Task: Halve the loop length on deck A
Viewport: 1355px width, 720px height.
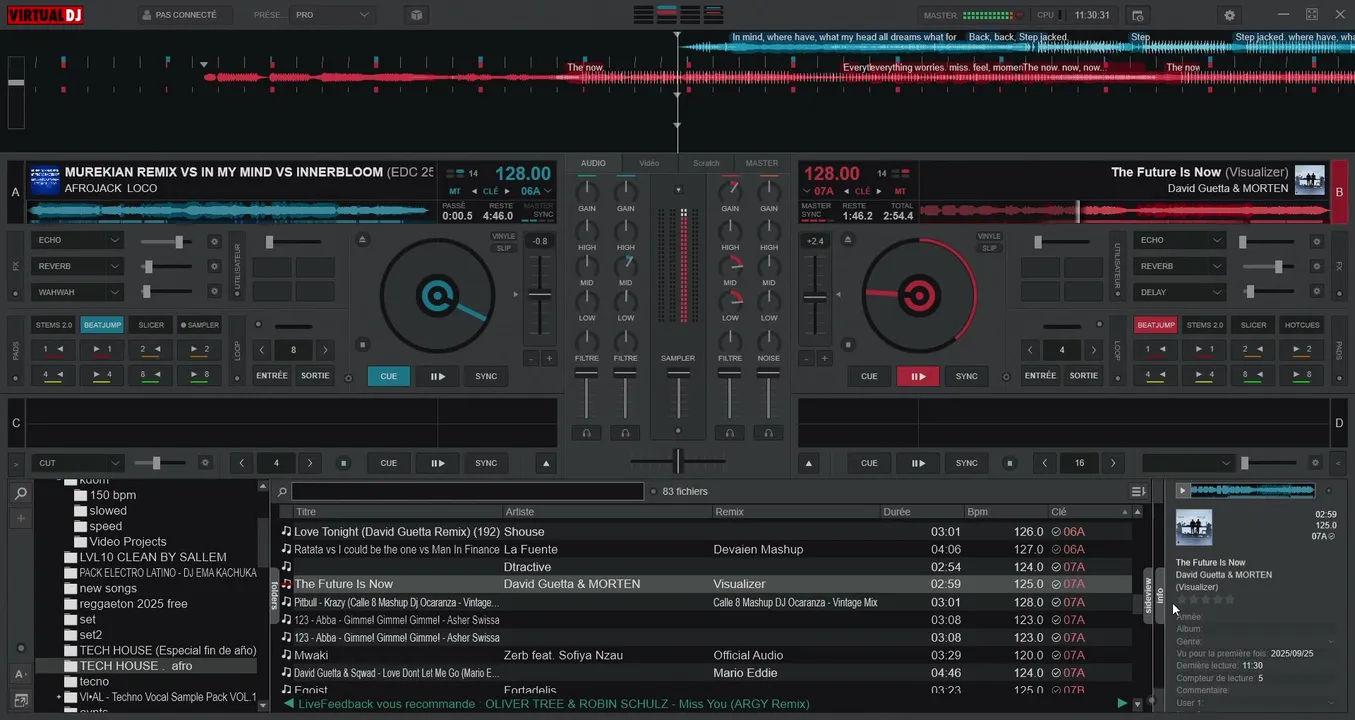Action: [x=262, y=350]
